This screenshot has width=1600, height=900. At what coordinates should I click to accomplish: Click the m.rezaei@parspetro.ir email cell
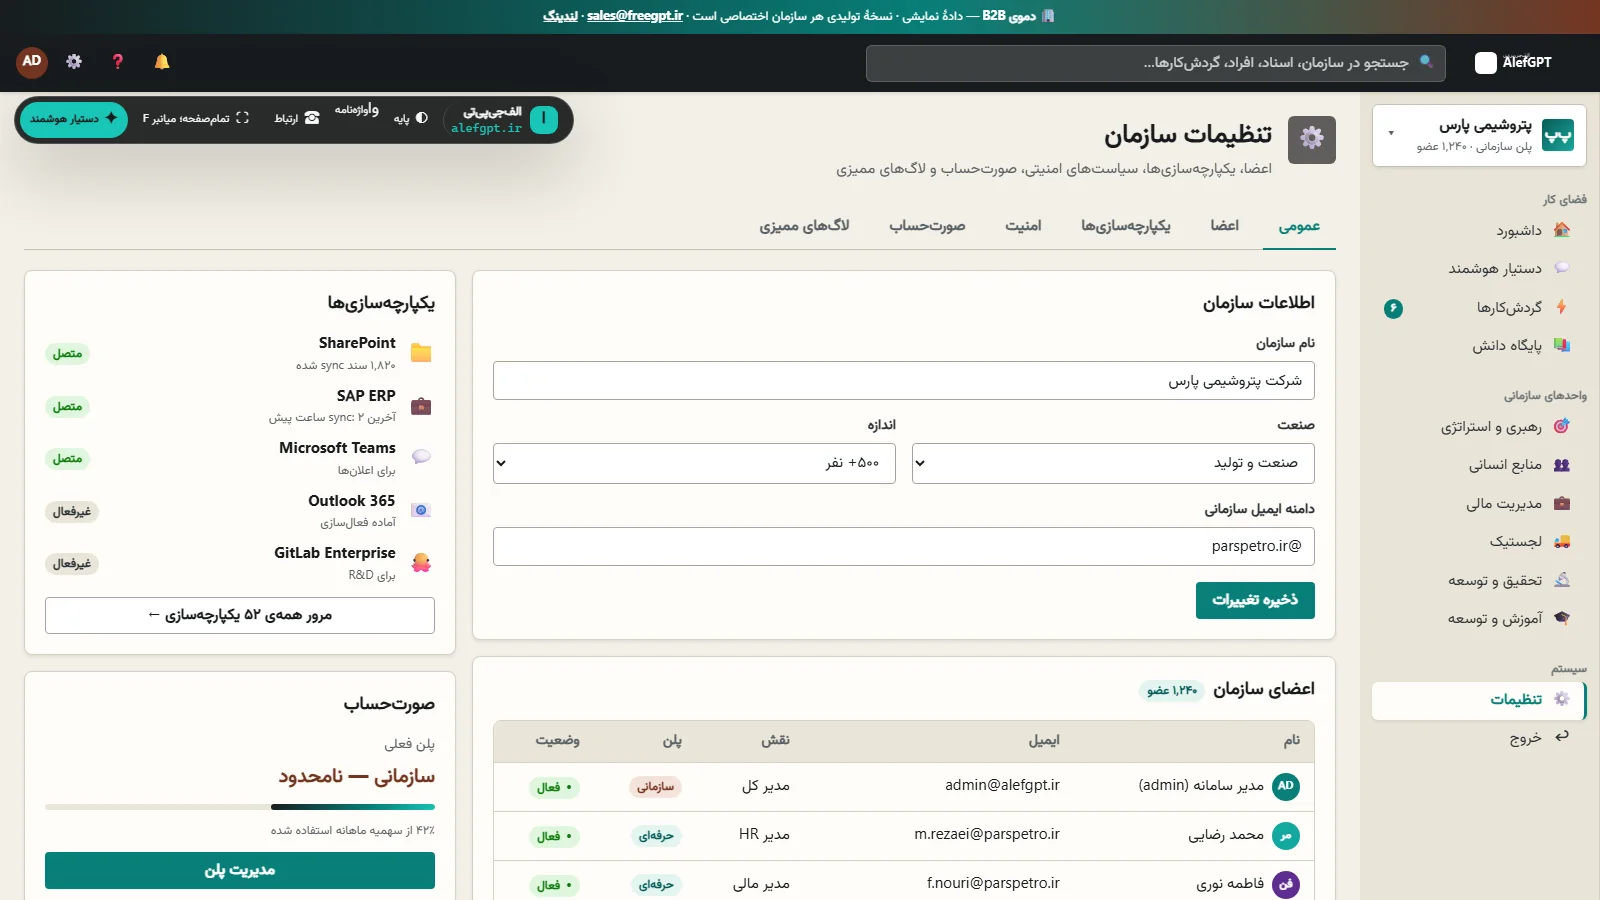click(987, 834)
